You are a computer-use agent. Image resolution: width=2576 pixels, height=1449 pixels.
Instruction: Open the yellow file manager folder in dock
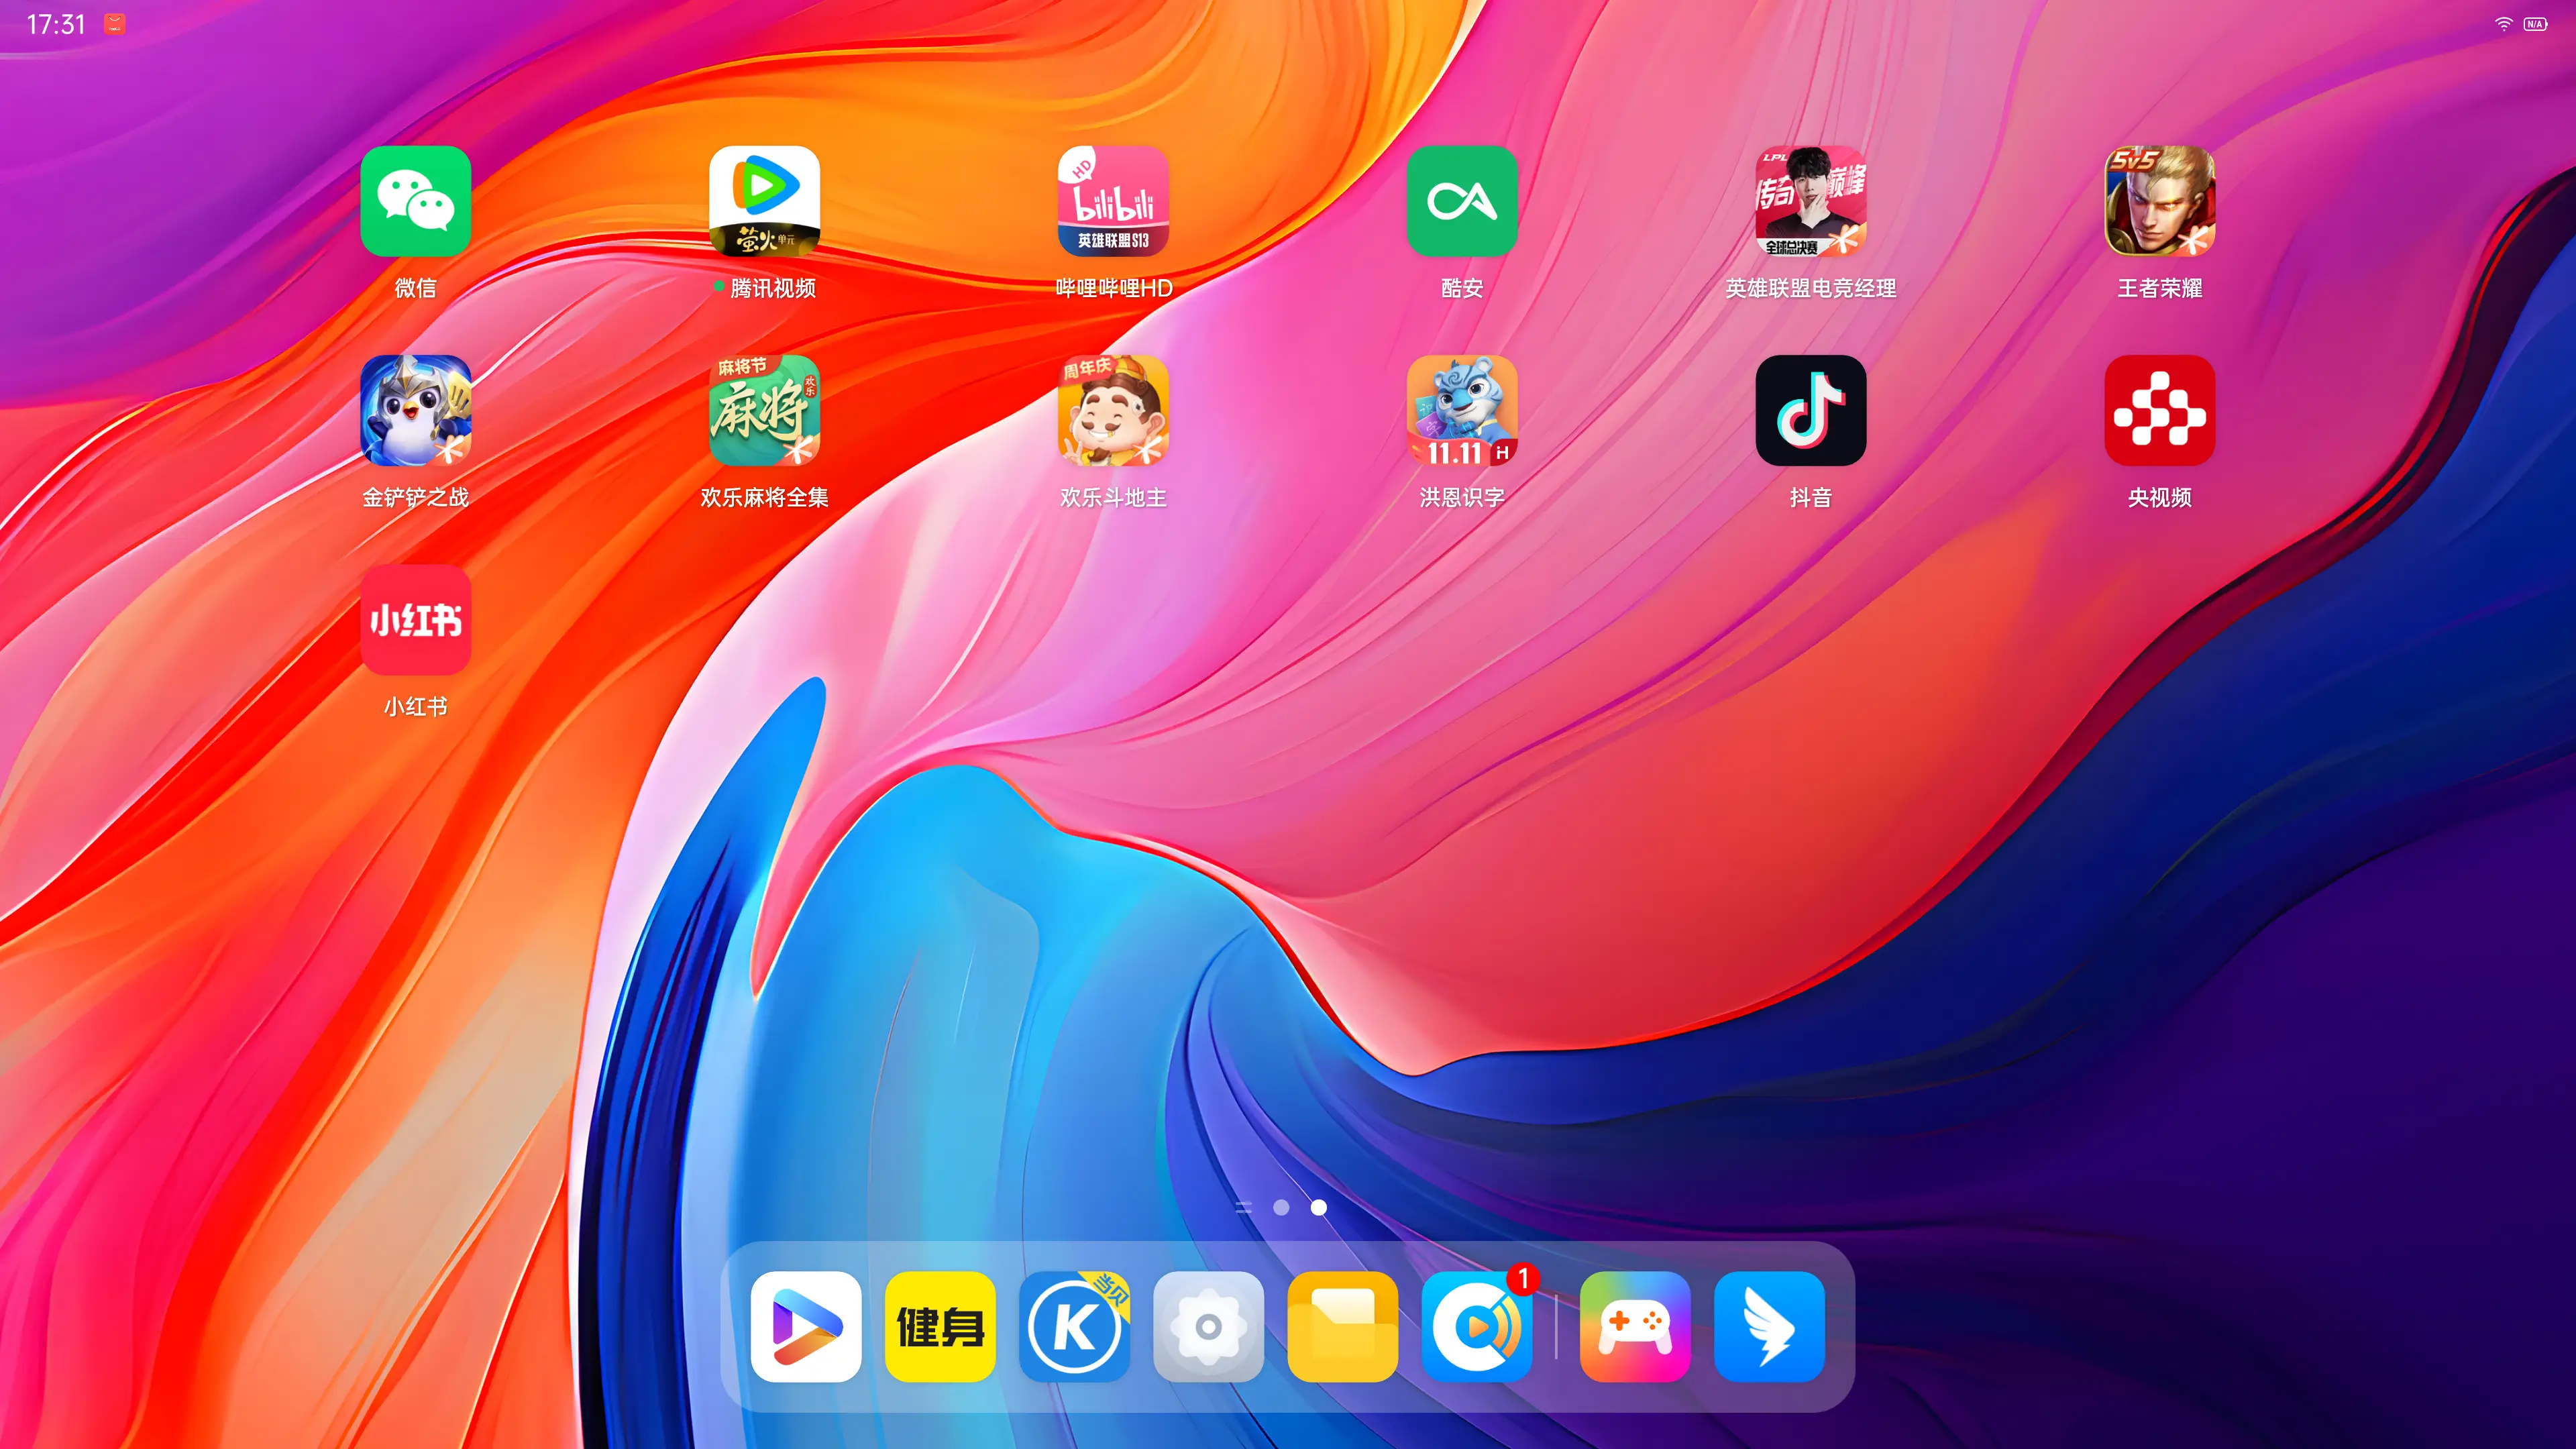[1342, 1326]
